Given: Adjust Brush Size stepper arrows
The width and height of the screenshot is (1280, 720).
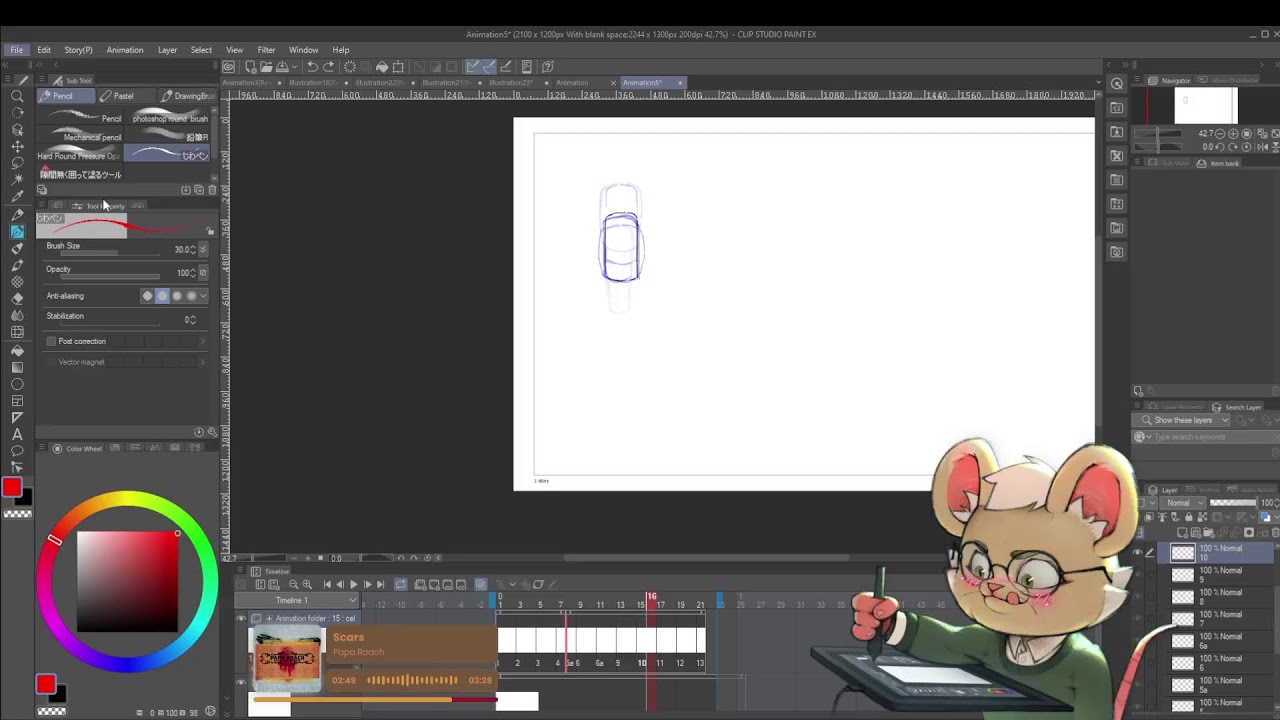Looking at the screenshot, I should [193, 250].
